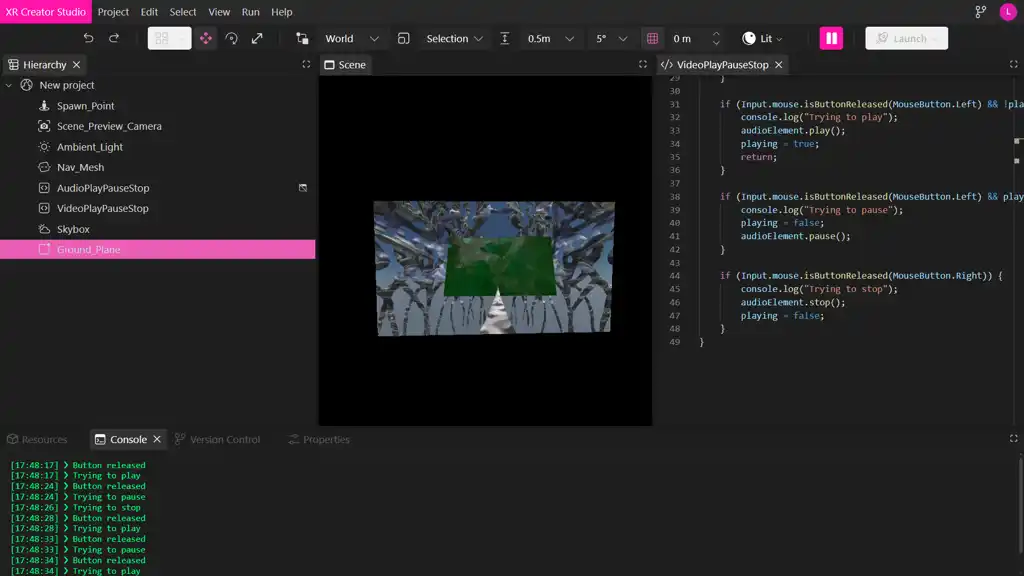
Task: Click the New project globe icon
Action: (x=26, y=85)
